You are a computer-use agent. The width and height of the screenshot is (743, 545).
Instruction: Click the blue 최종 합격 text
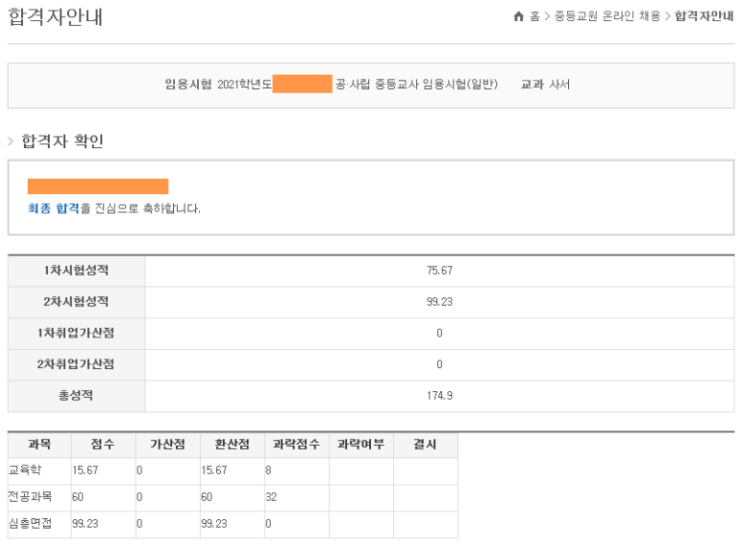tap(53, 209)
